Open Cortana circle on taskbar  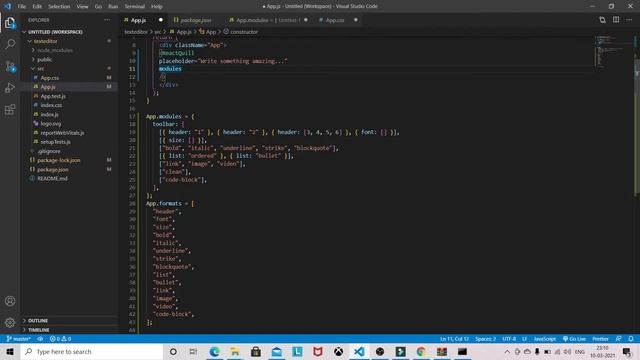(173, 351)
